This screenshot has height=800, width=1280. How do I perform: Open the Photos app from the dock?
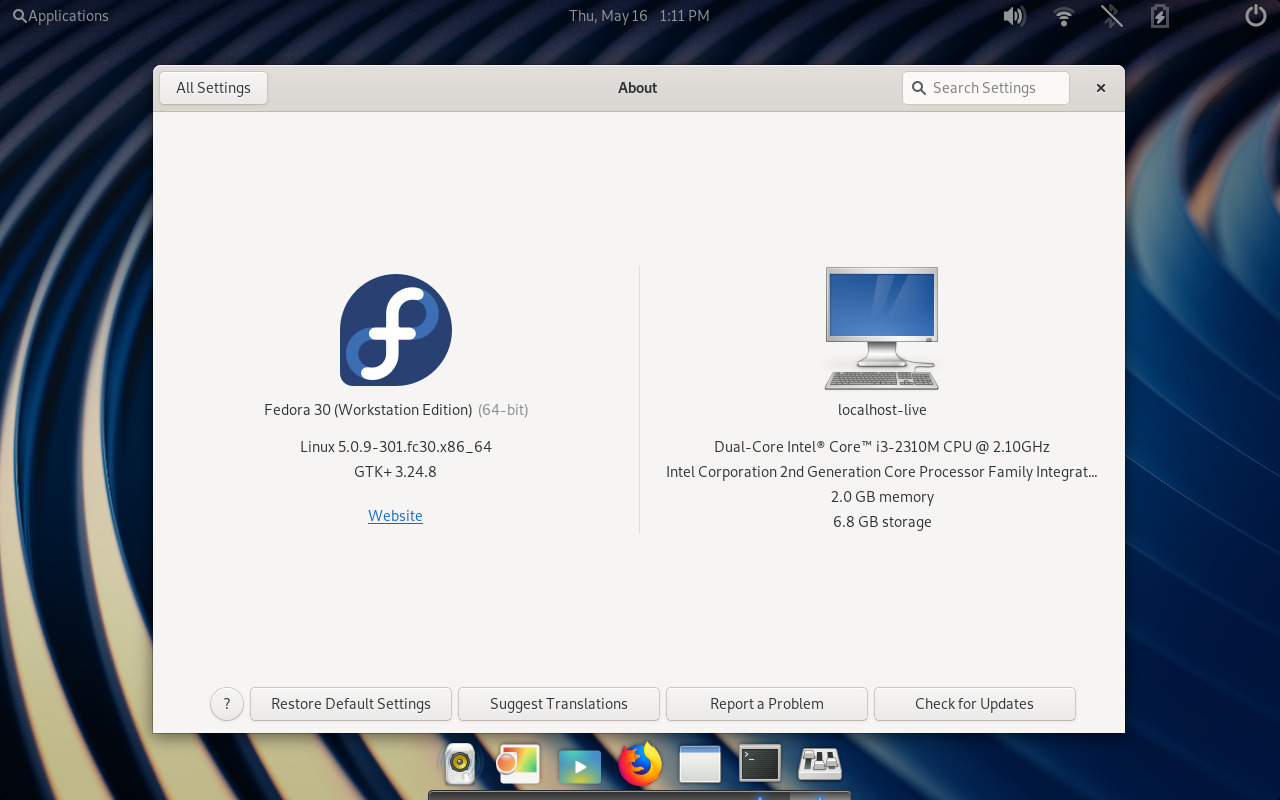tap(518, 762)
